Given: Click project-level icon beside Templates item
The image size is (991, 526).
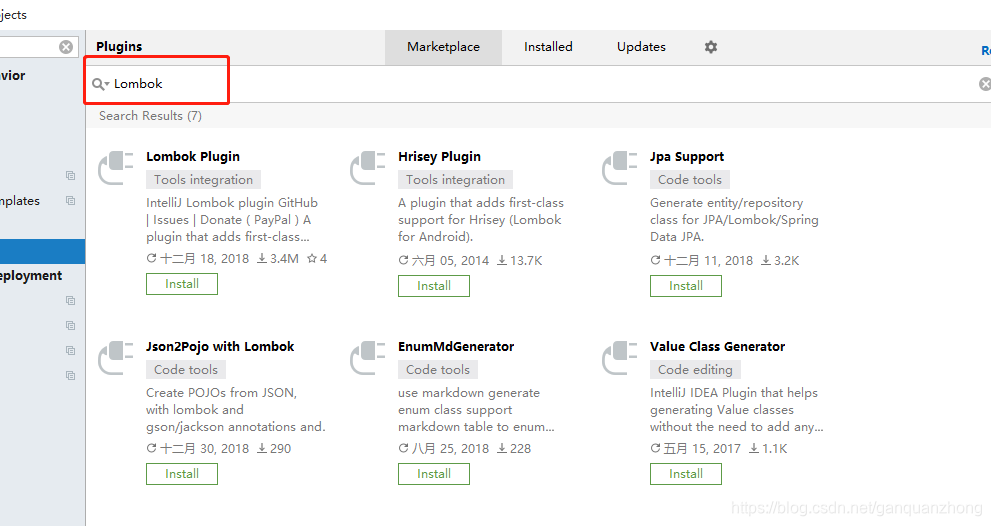Looking at the screenshot, I should pyautogui.click(x=71, y=200).
